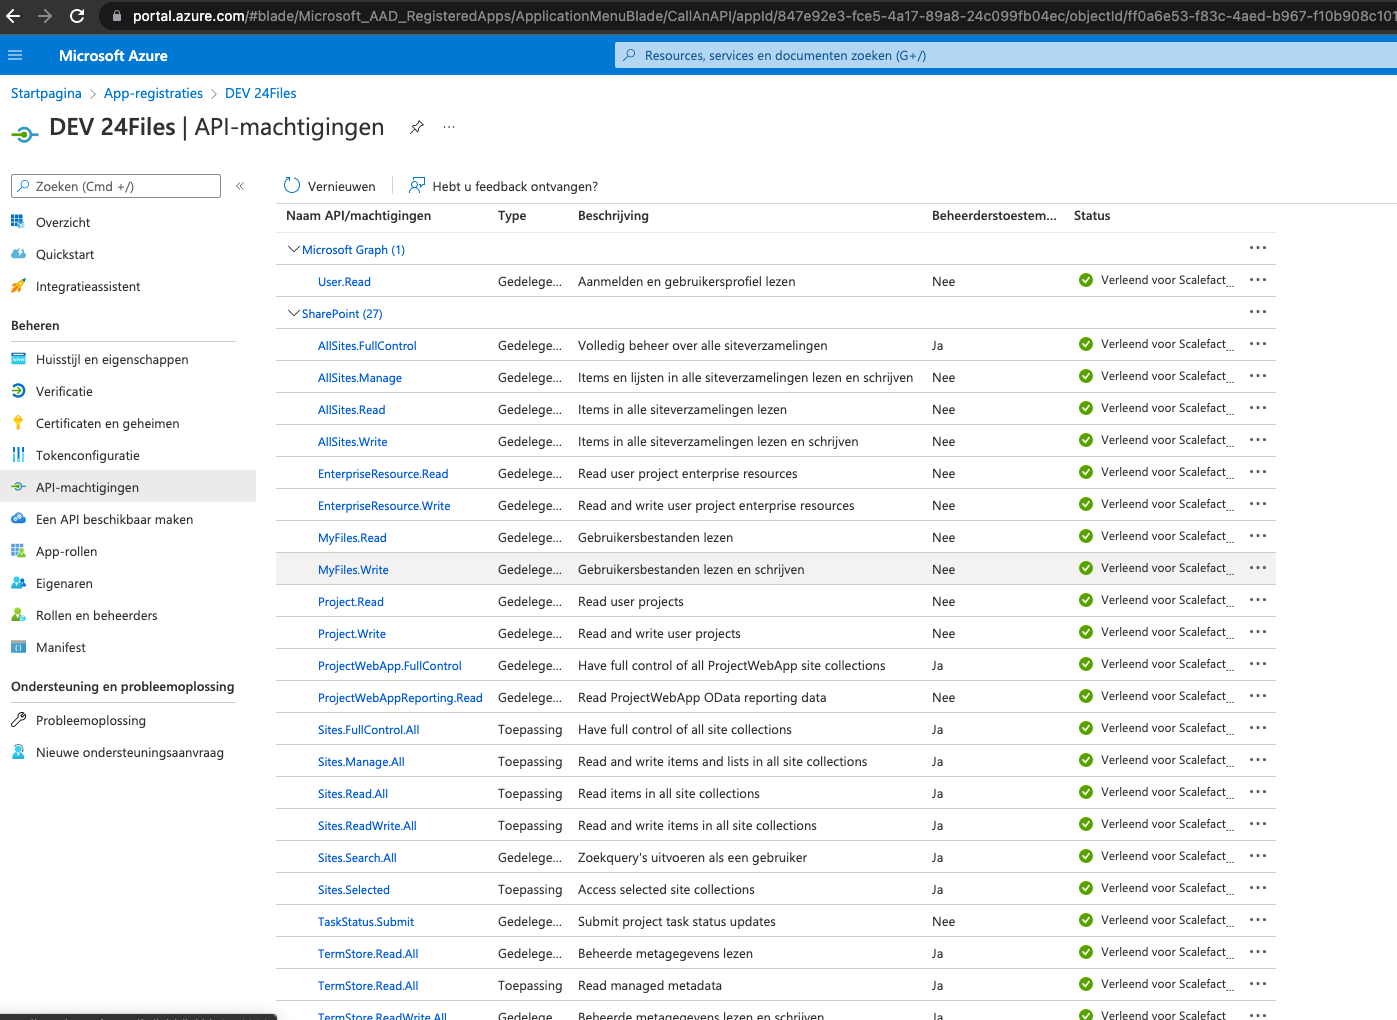Viewport: 1397px width, 1020px height.
Task: Open the SharePoint group ellipsis menu
Action: (x=1257, y=312)
